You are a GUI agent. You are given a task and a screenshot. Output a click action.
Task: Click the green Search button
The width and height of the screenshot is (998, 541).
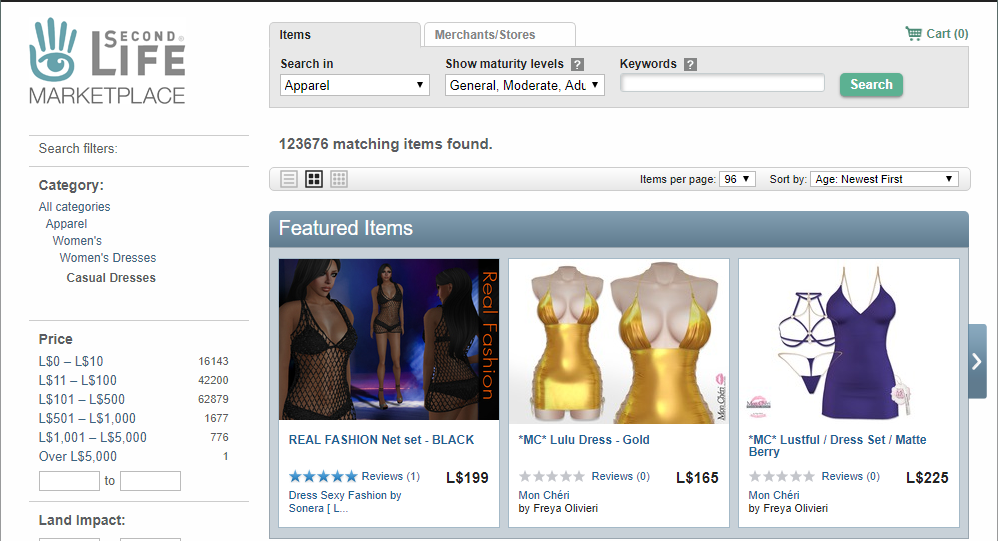(871, 85)
